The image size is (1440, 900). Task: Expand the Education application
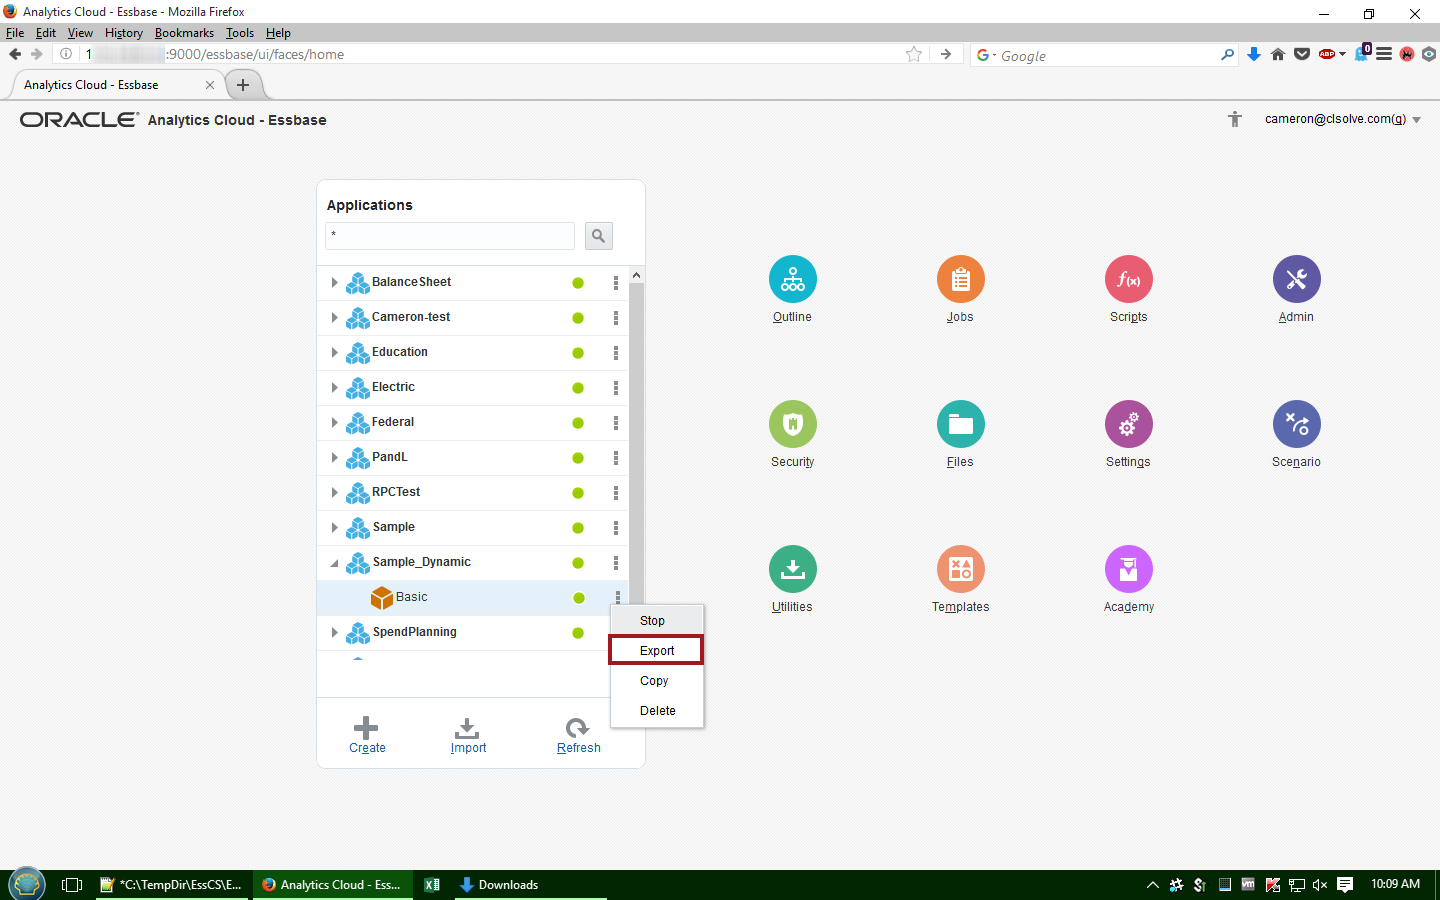tap(334, 353)
